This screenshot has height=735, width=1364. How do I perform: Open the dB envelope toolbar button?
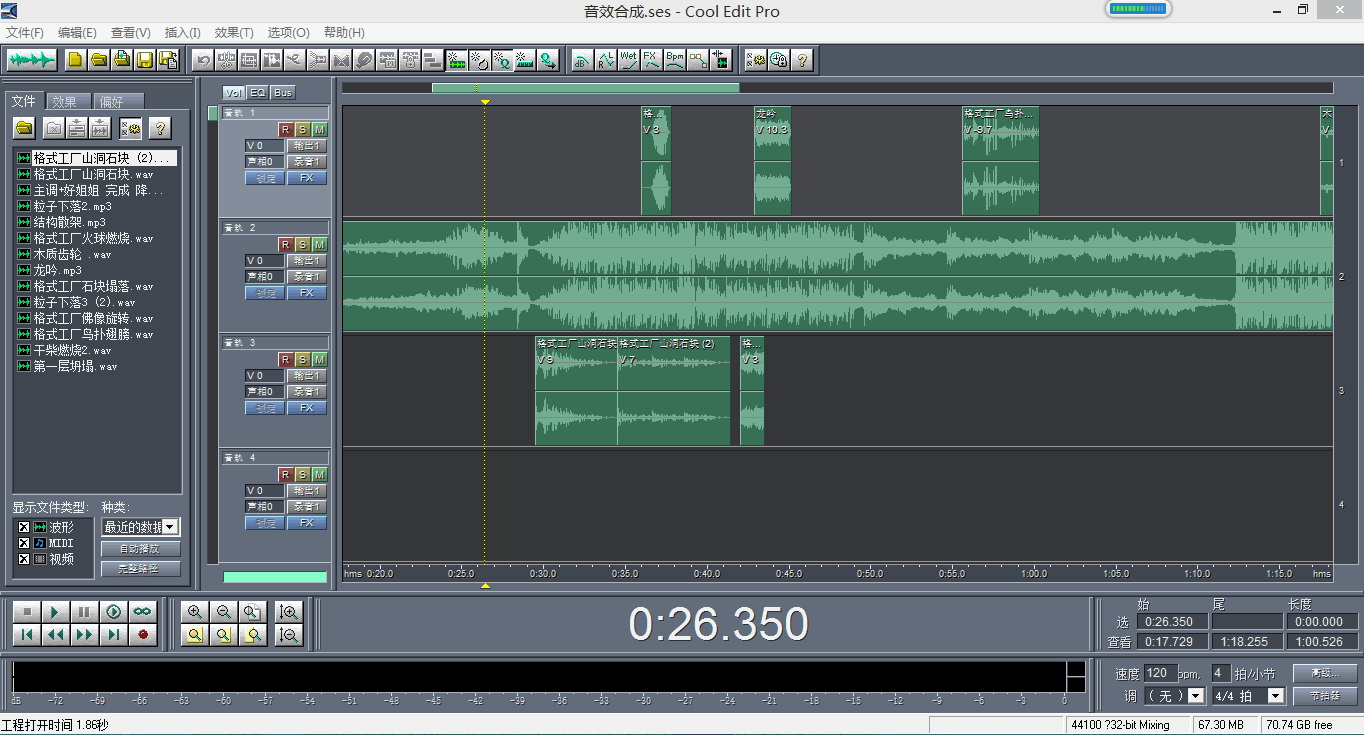(582, 60)
